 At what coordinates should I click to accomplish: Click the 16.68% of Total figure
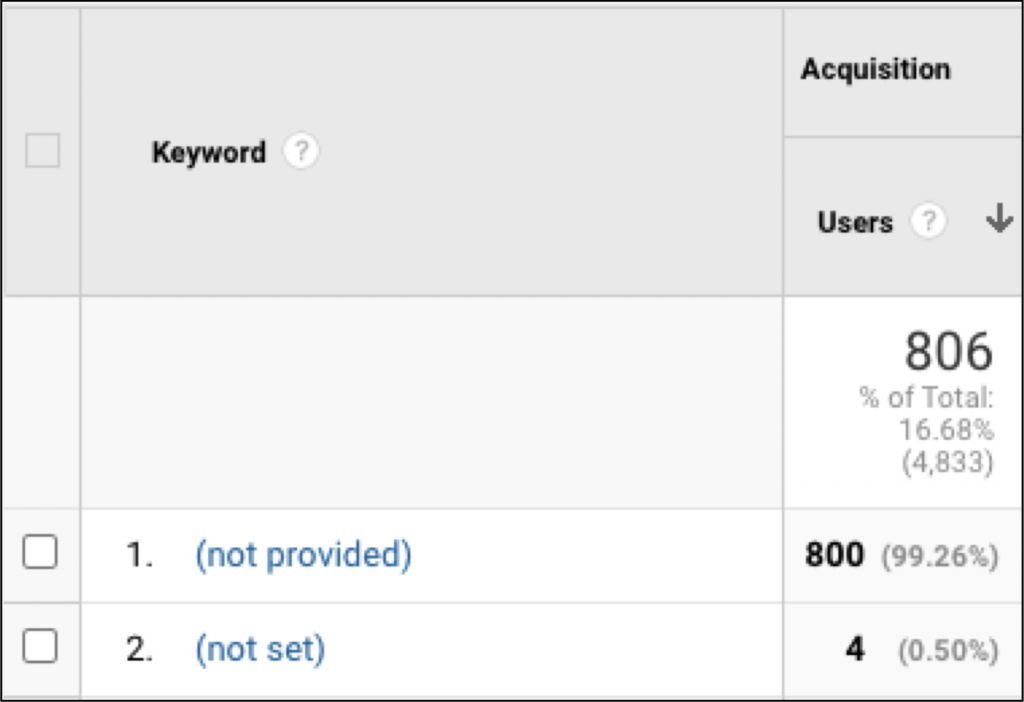(946, 430)
